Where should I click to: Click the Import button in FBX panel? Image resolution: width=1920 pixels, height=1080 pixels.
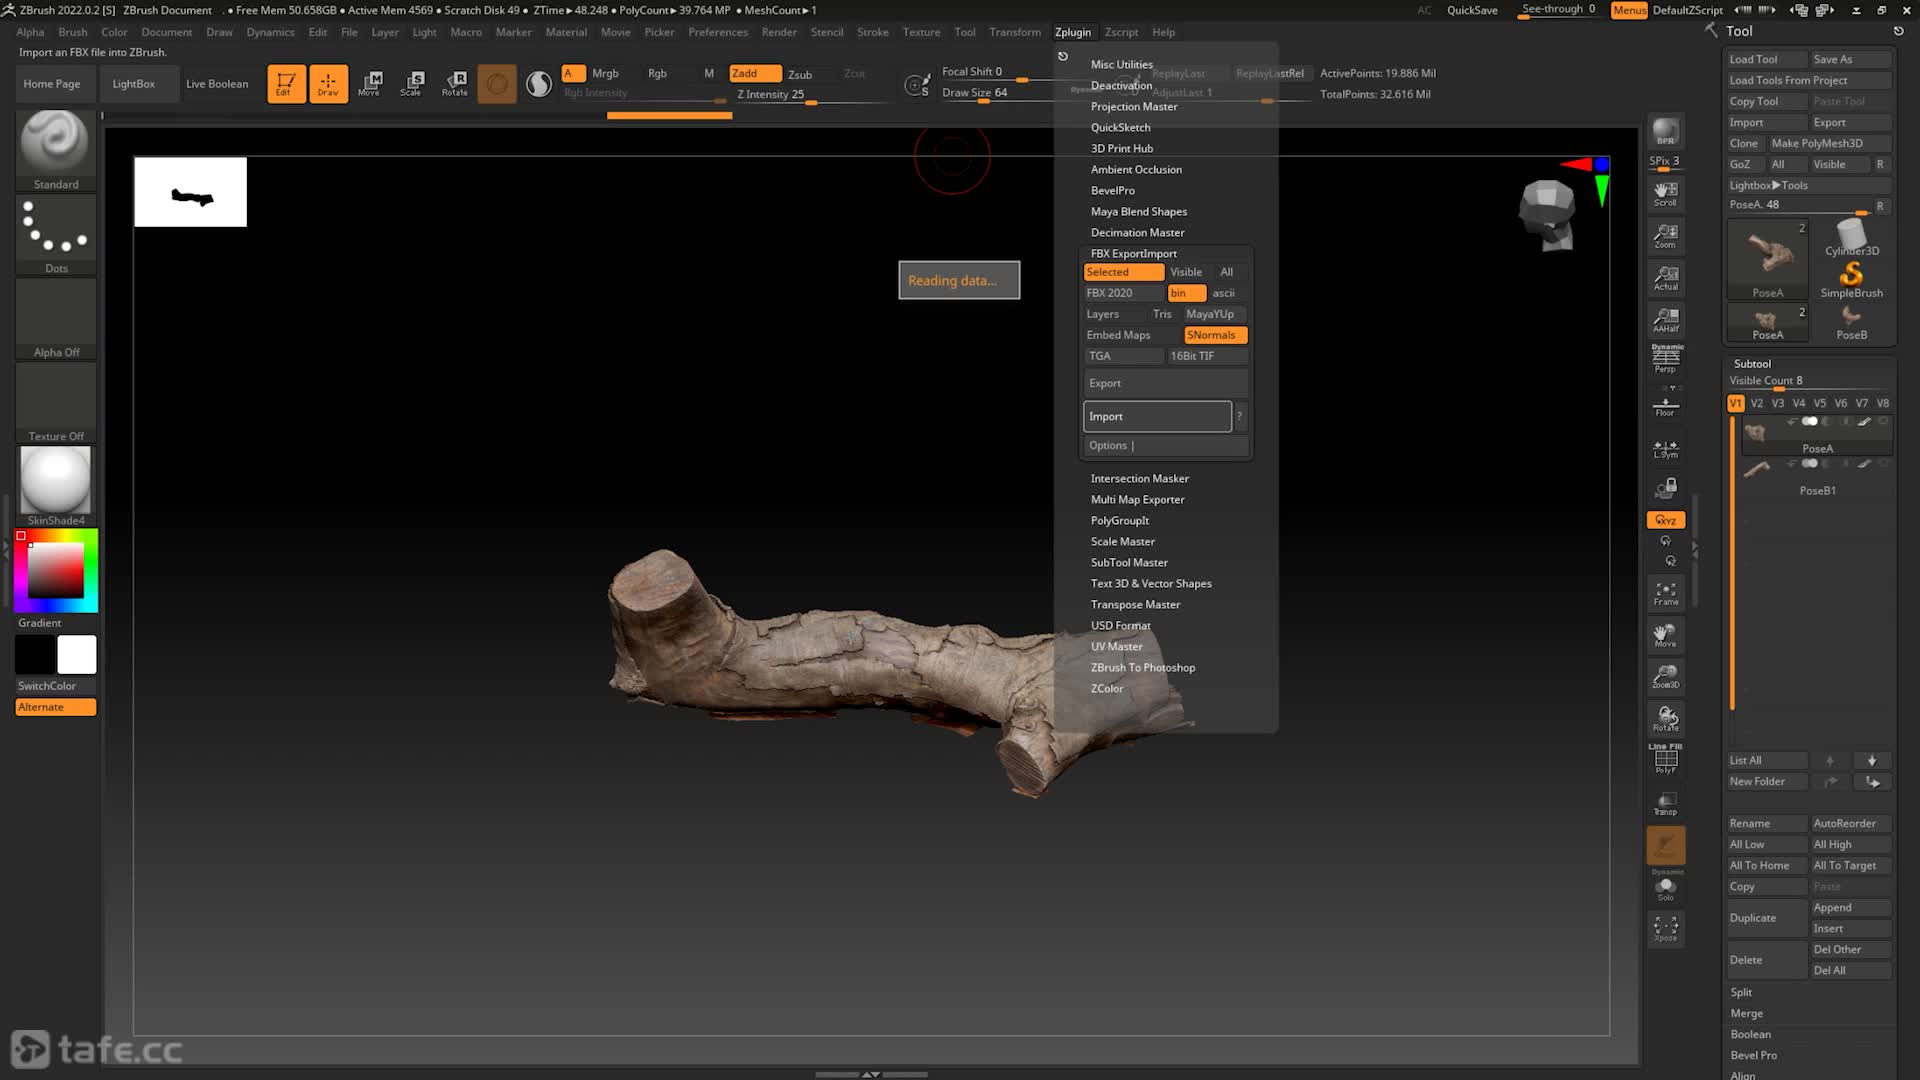pyautogui.click(x=1156, y=415)
